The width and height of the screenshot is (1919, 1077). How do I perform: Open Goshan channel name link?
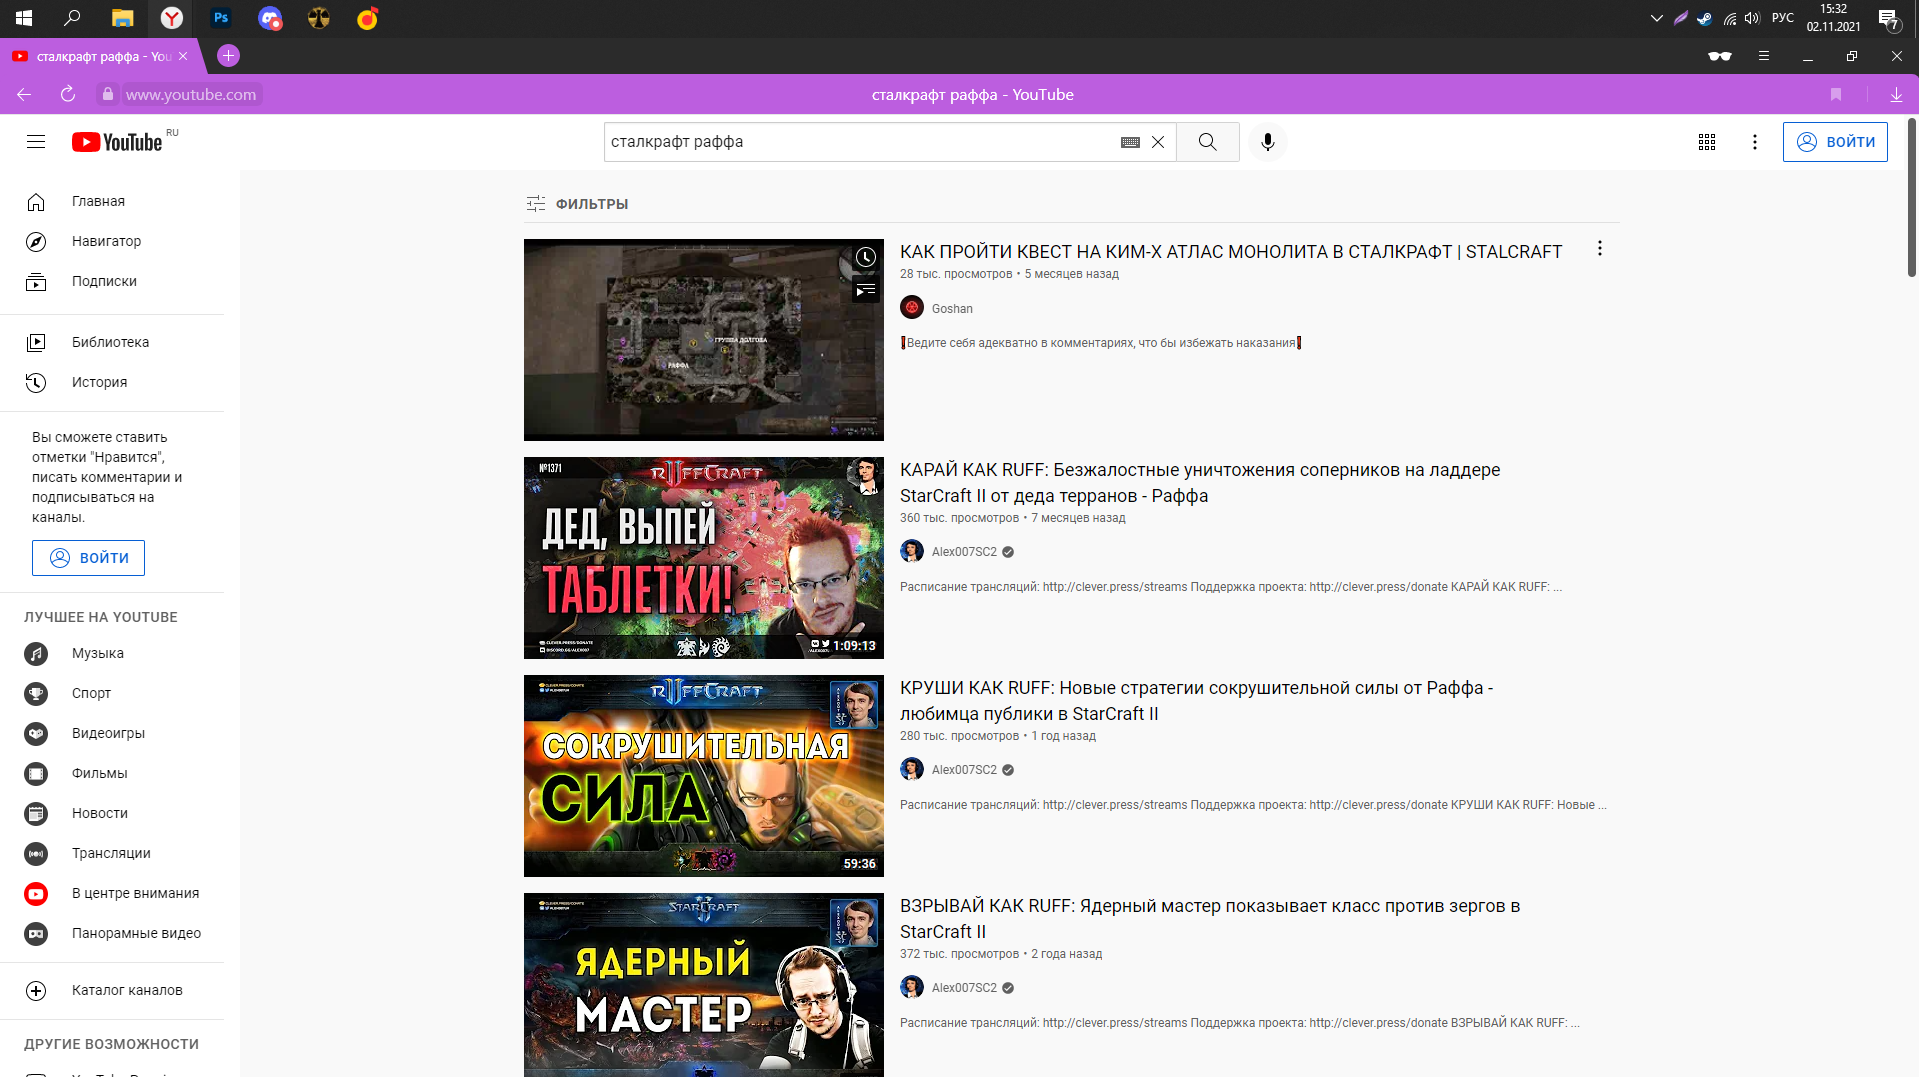coord(952,309)
